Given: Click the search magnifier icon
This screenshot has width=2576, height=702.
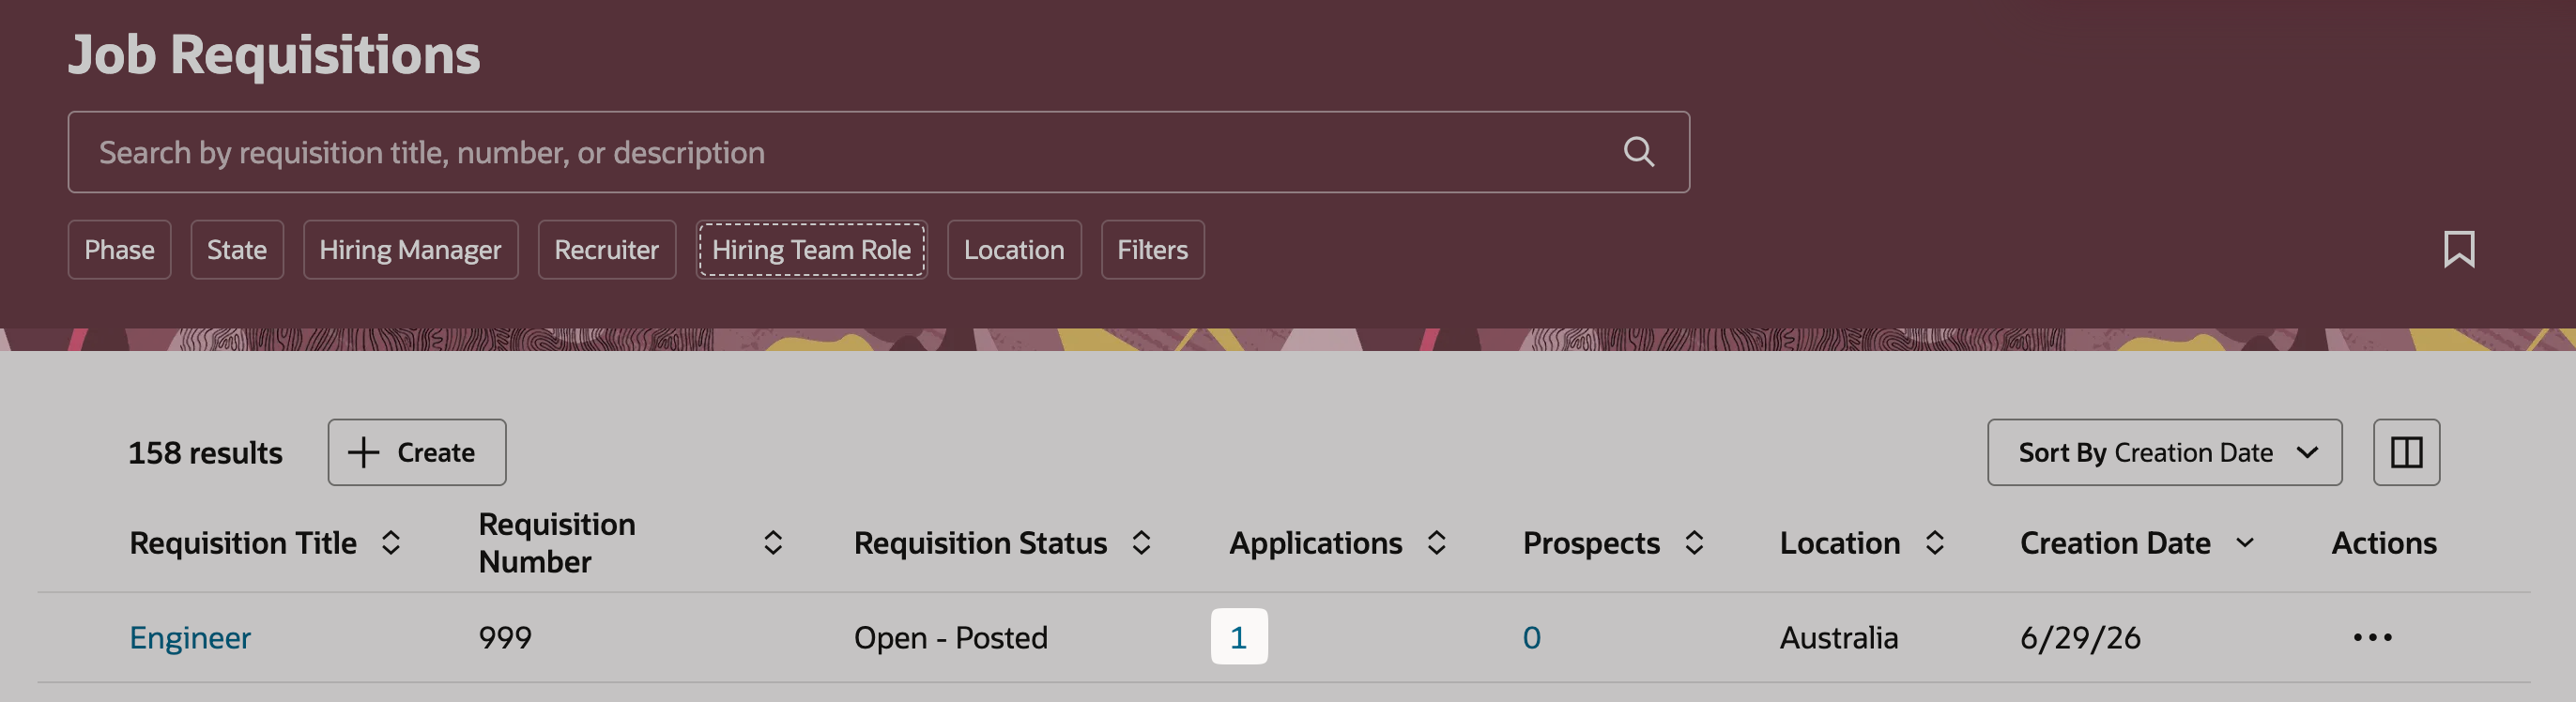Looking at the screenshot, I should tap(1638, 152).
